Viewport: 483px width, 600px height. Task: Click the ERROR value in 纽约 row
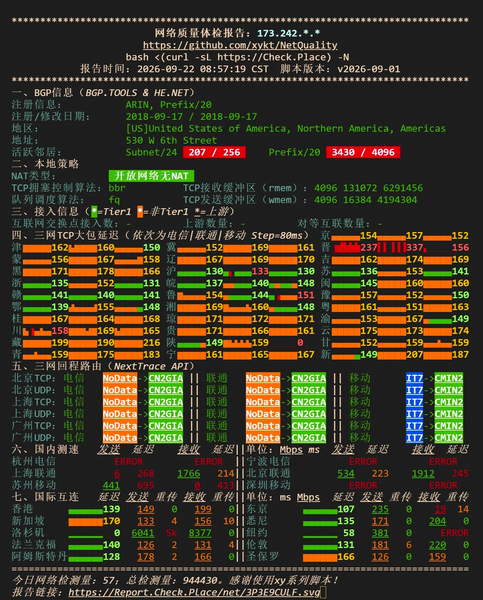pos(454,533)
